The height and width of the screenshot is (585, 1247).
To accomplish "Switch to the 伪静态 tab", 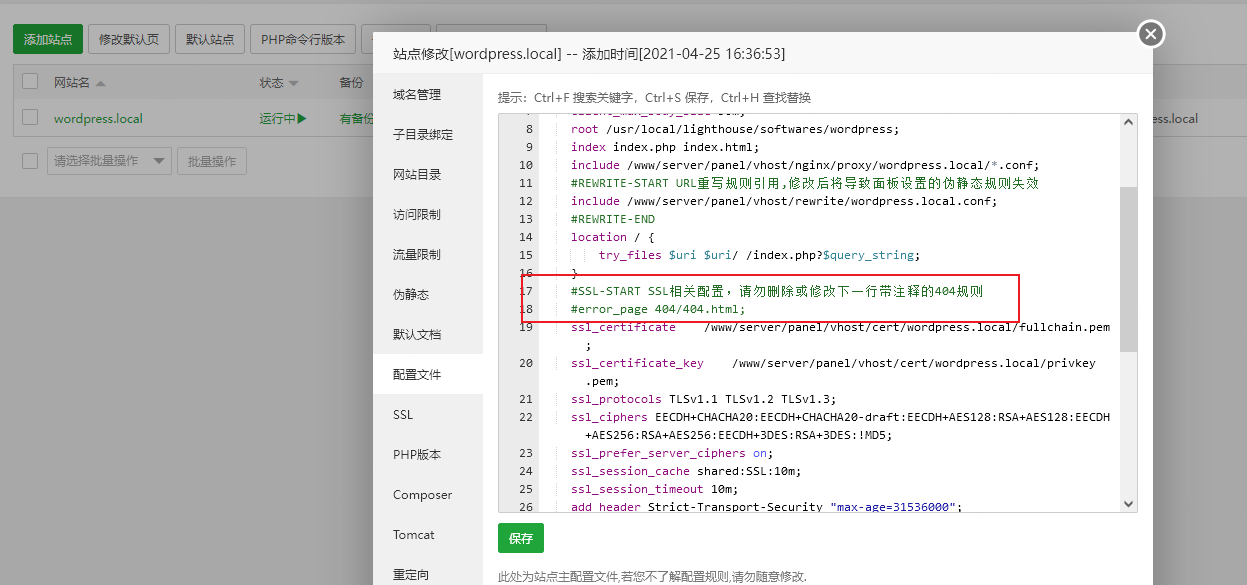I will (x=428, y=294).
